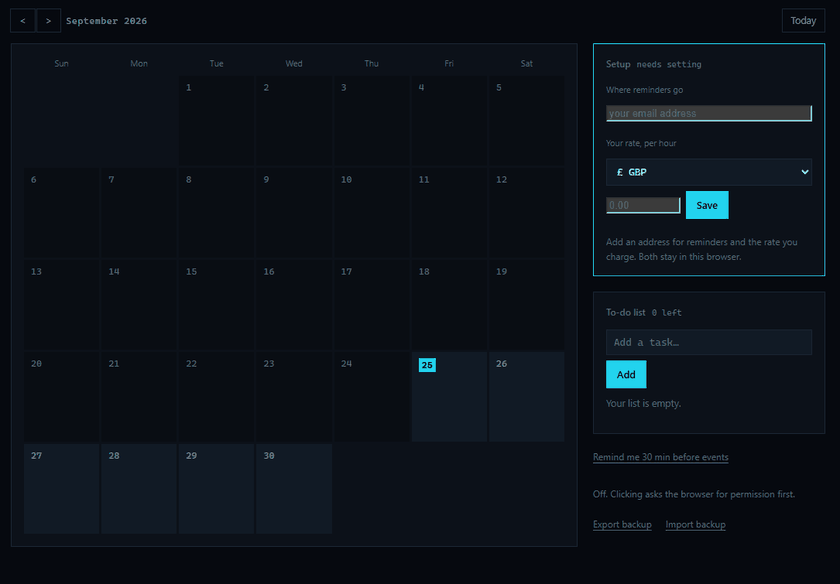
Task: Click Export backup link
Action: 622,525
